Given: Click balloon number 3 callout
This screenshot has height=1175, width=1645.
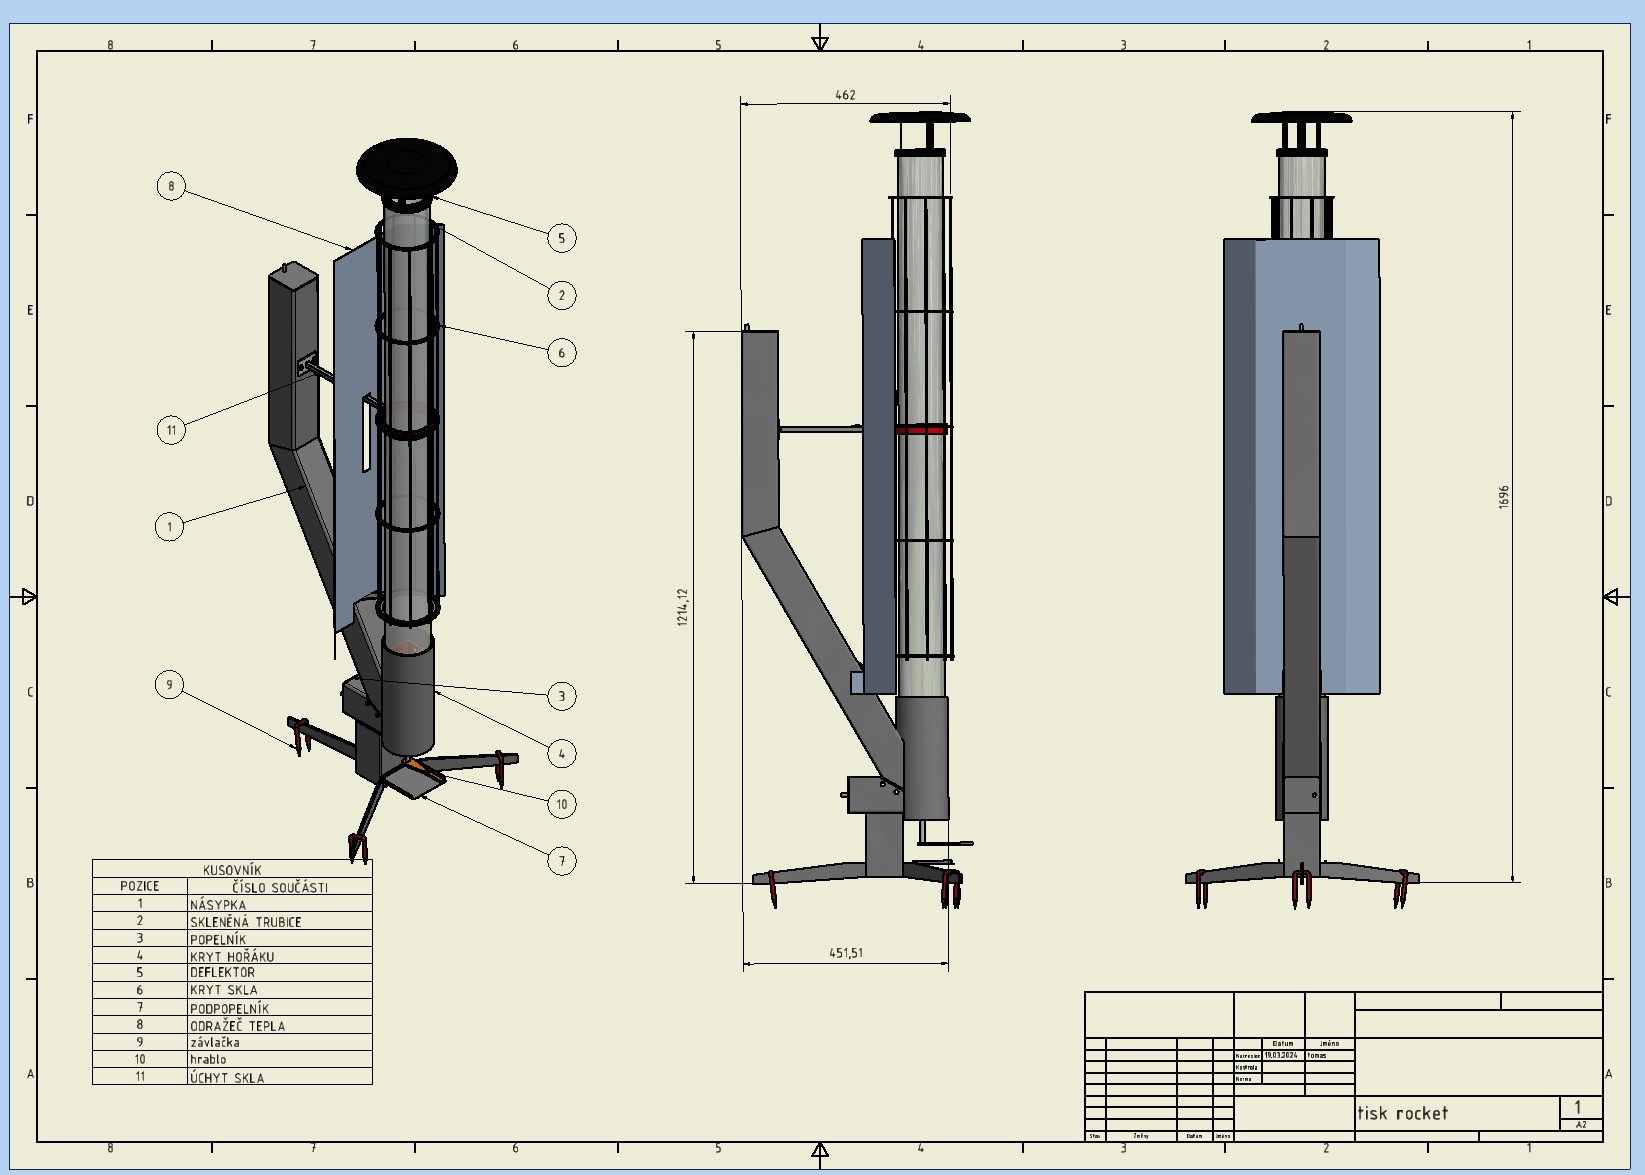Looking at the screenshot, I should [x=561, y=696].
